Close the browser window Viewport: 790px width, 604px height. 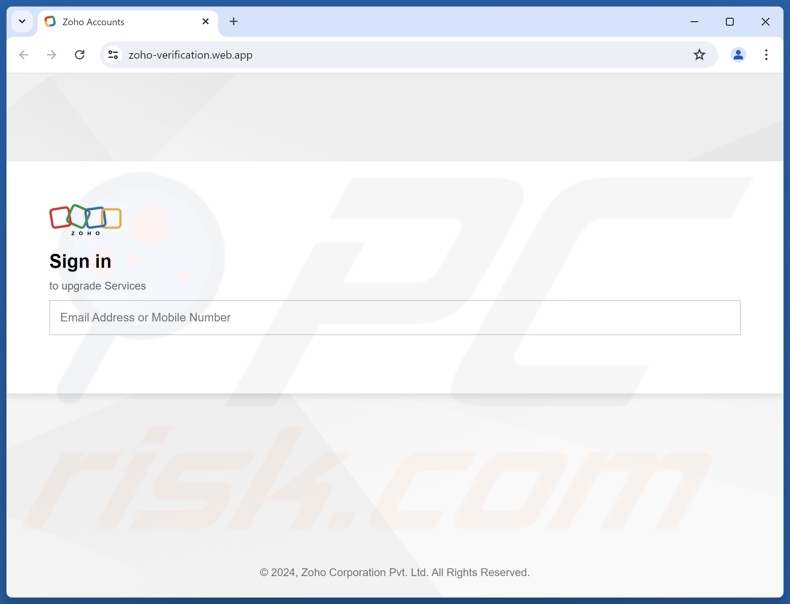click(765, 22)
